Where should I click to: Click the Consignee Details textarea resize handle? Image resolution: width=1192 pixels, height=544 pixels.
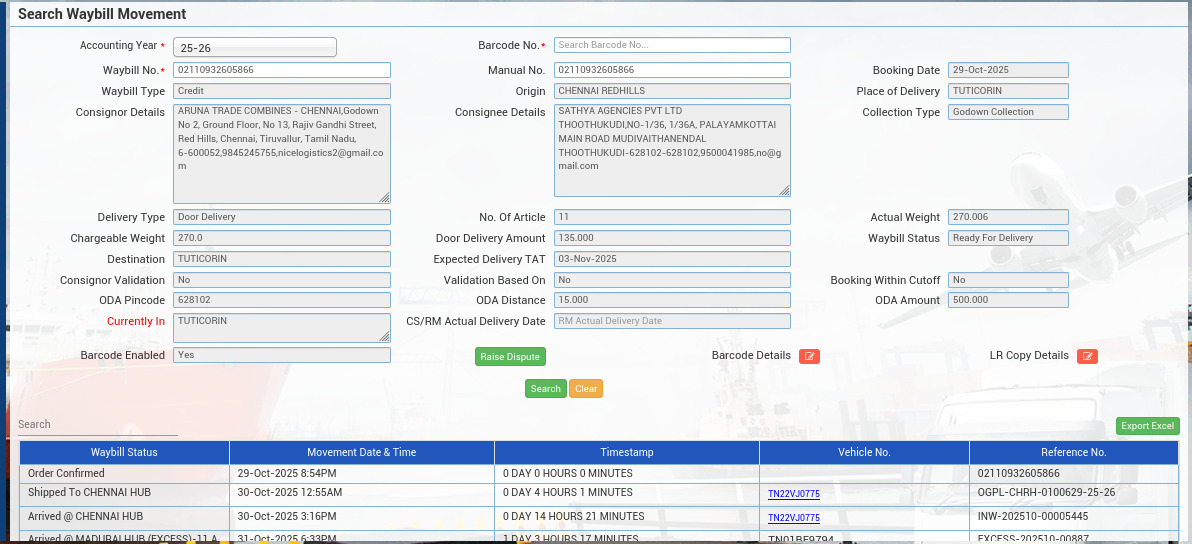click(784, 190)
